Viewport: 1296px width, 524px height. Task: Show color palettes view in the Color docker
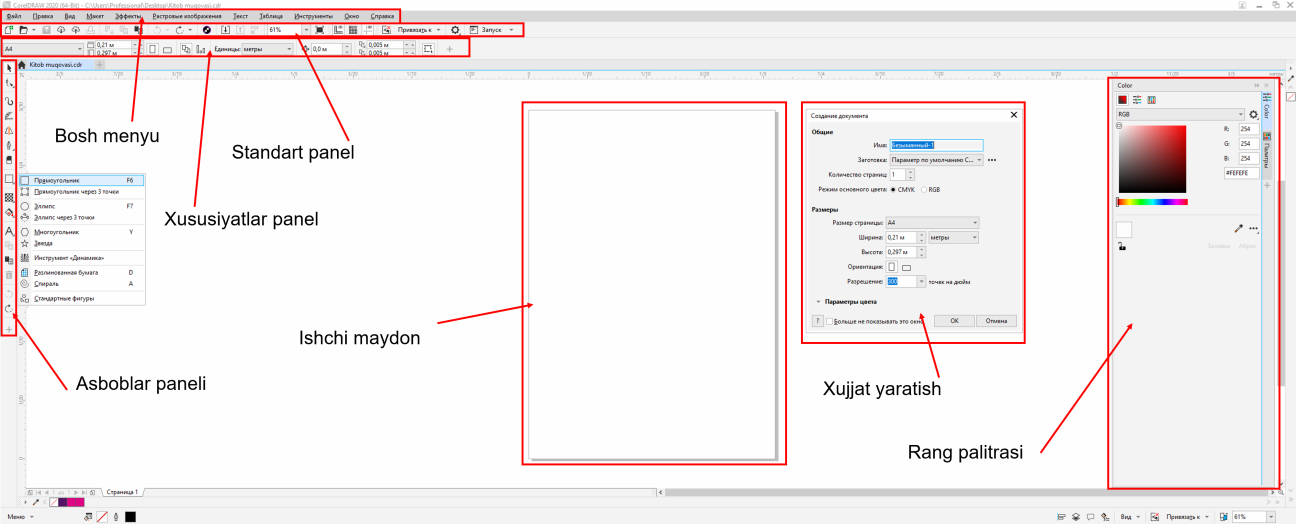[1151, 100]
